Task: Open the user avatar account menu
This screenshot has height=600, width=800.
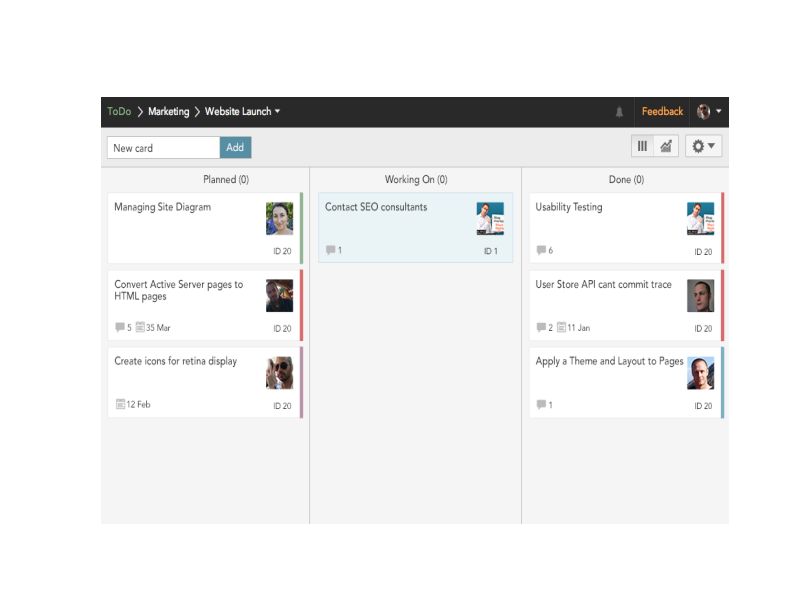Action: [x=709, y=111]
